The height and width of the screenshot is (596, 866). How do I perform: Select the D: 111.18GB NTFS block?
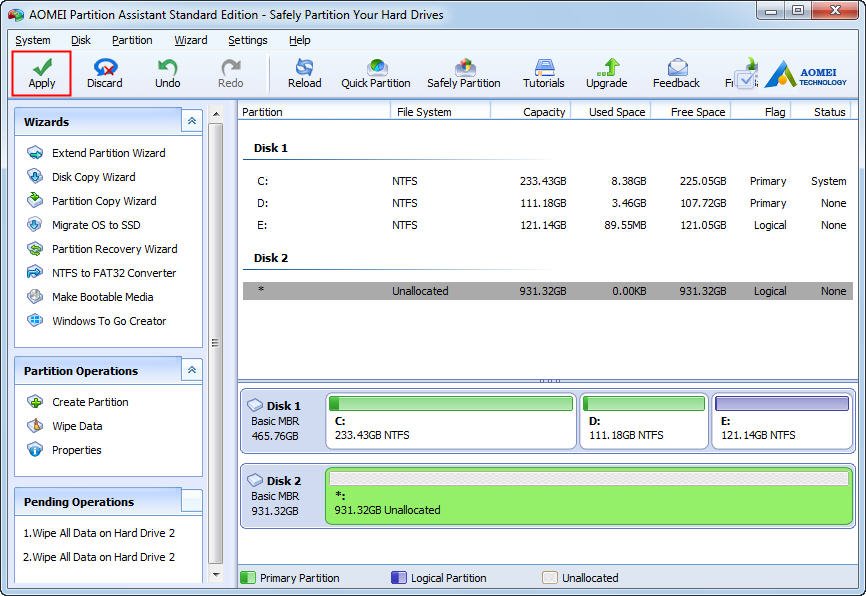(644, 421)
